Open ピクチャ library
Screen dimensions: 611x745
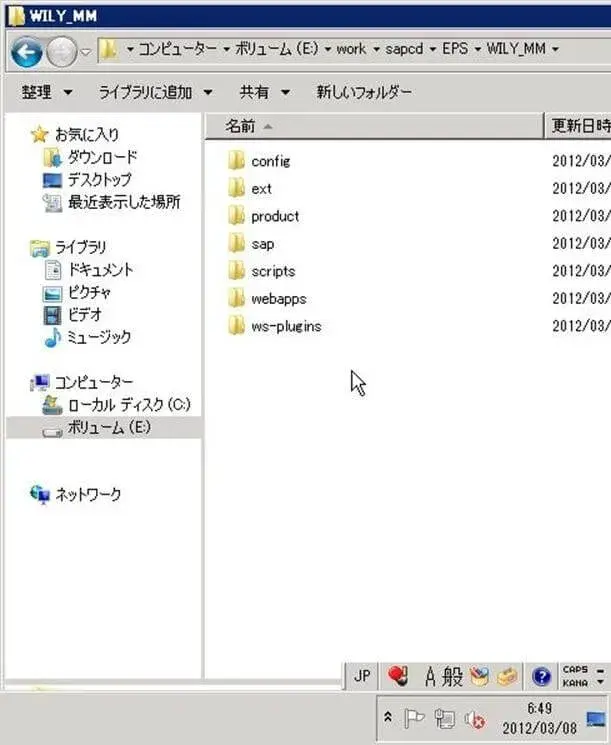(x=89, y=292)
